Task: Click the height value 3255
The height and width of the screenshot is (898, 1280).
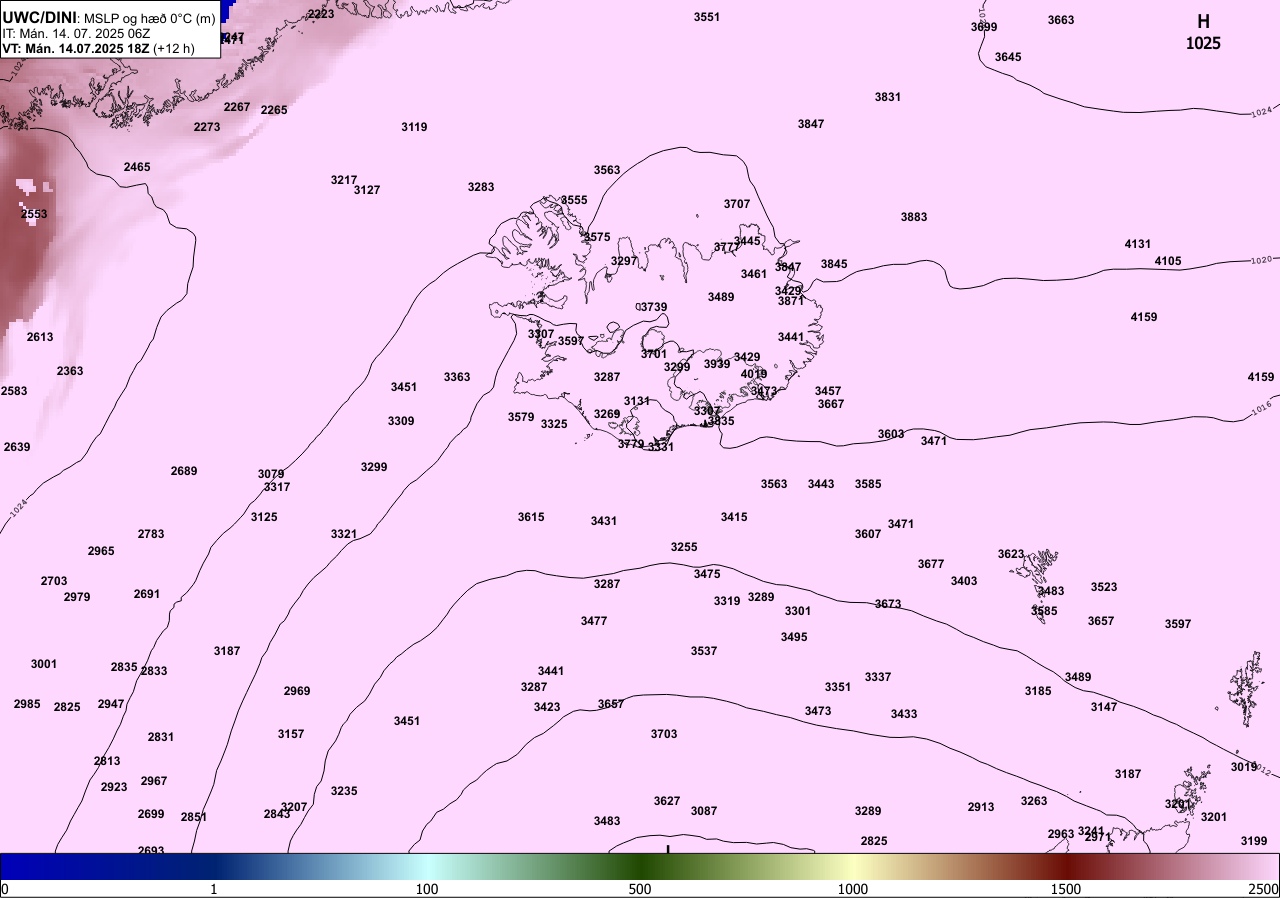Action: point(684,547)
